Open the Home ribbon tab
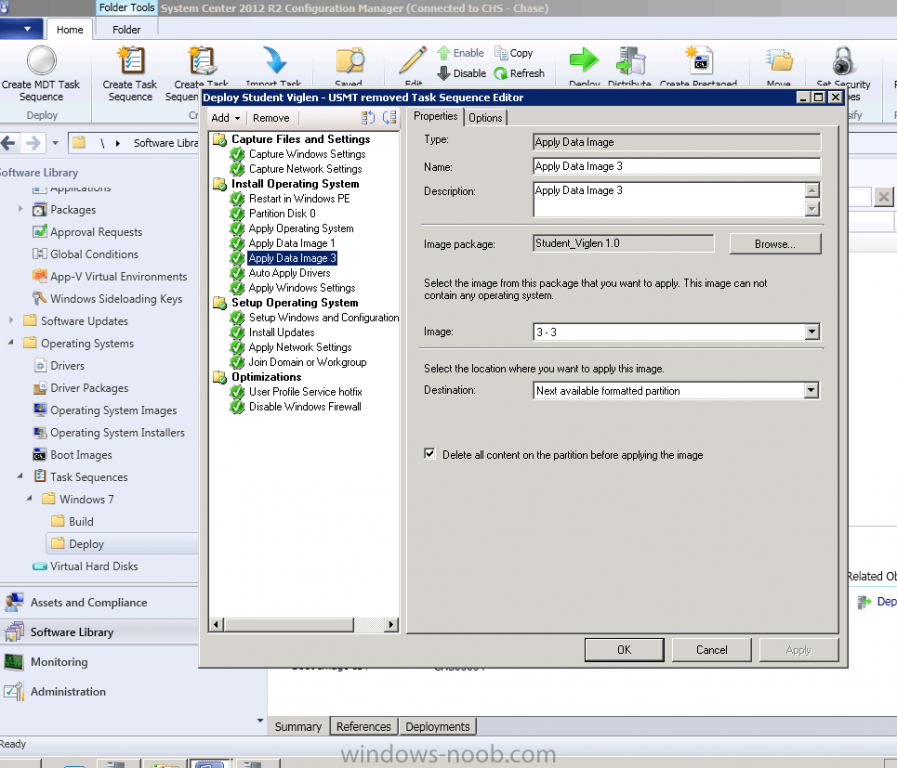The width and height of the screenshot is (897, 768). [x=70, y=30]
